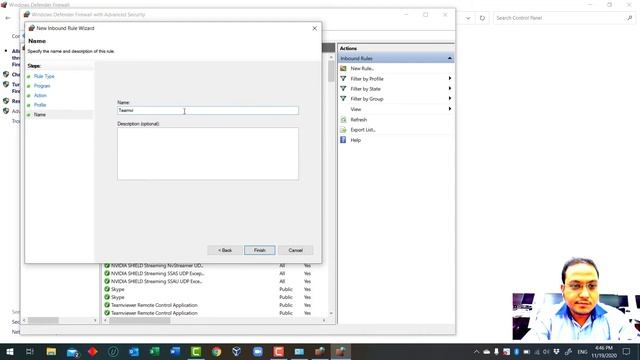Open Google Chrome from the taskbar
Screen dimensions: 640x360
point(217,351)
